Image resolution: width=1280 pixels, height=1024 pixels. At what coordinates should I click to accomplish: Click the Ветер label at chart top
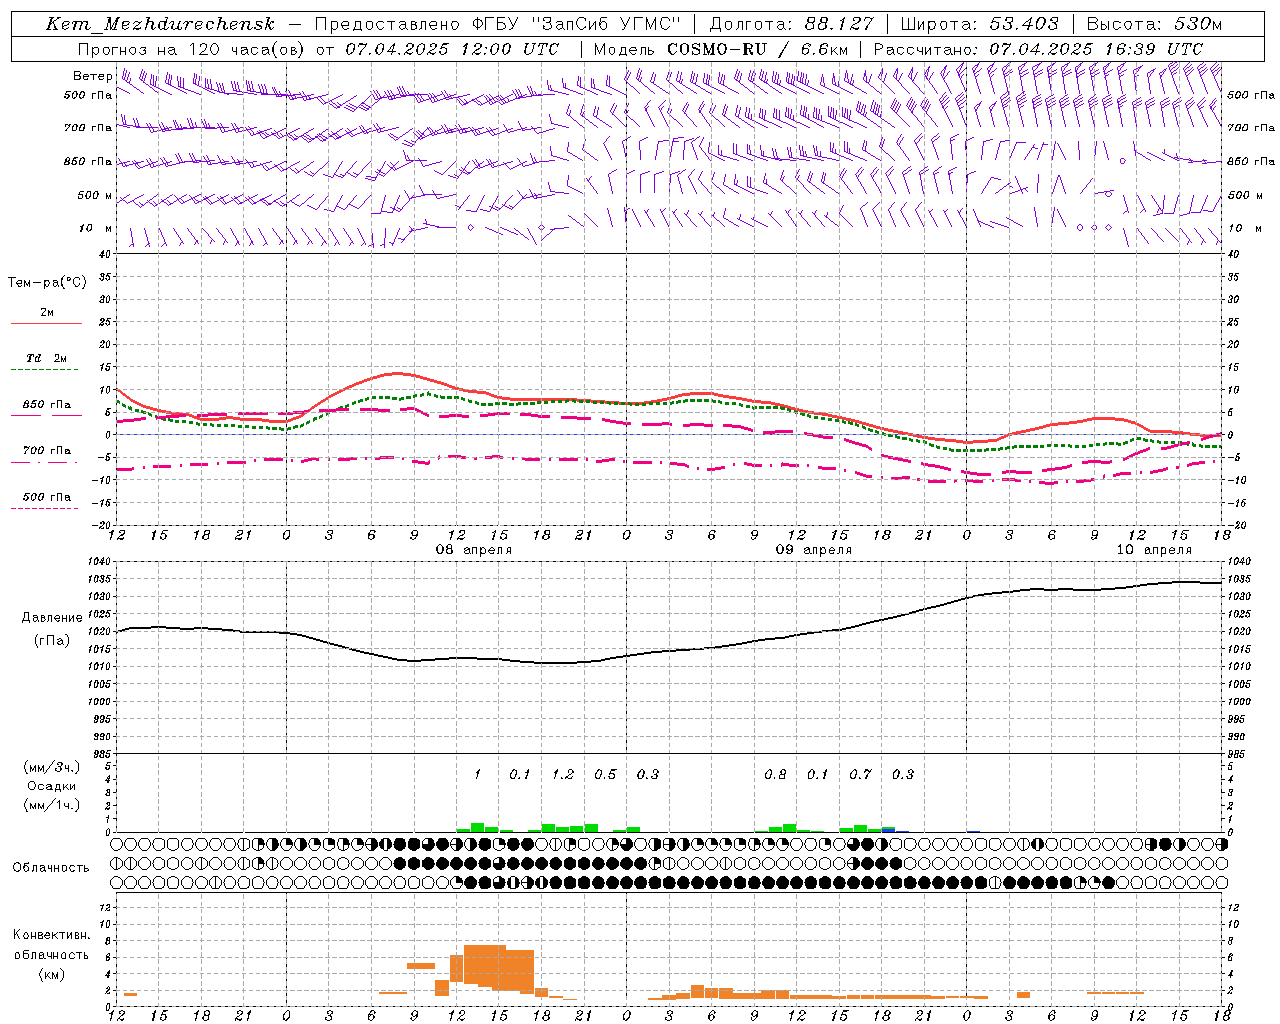point(93,76)
